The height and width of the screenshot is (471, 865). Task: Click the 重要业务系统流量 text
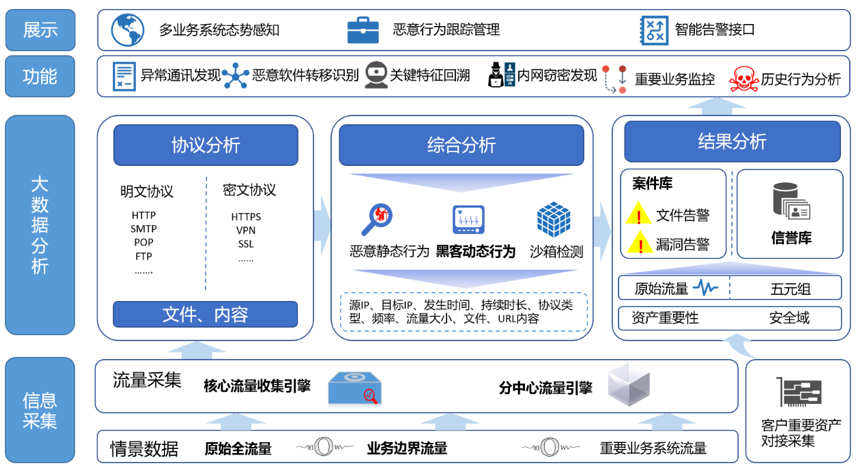coord(653,448)
